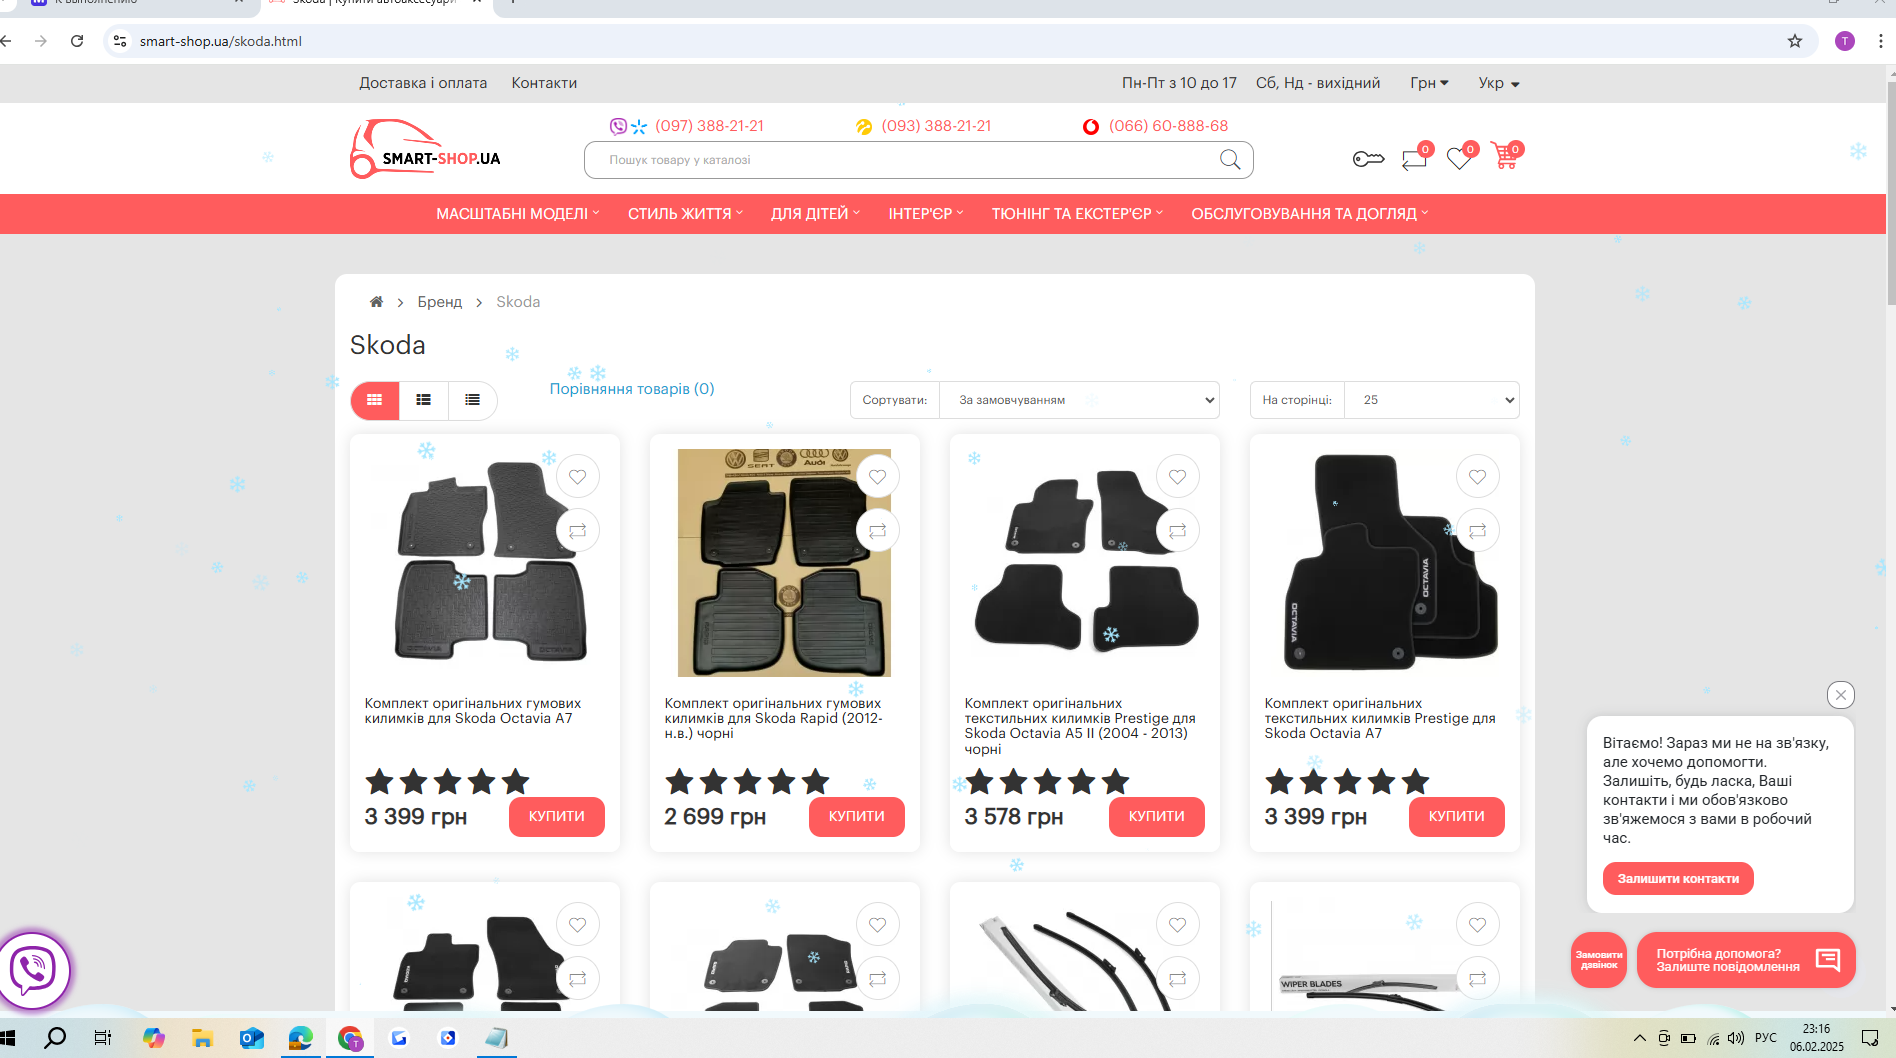Add Octavia A5 II Prestige mats to wishlist
The height and width of the screenshot is (1058, 1896).
point(1178,477)
